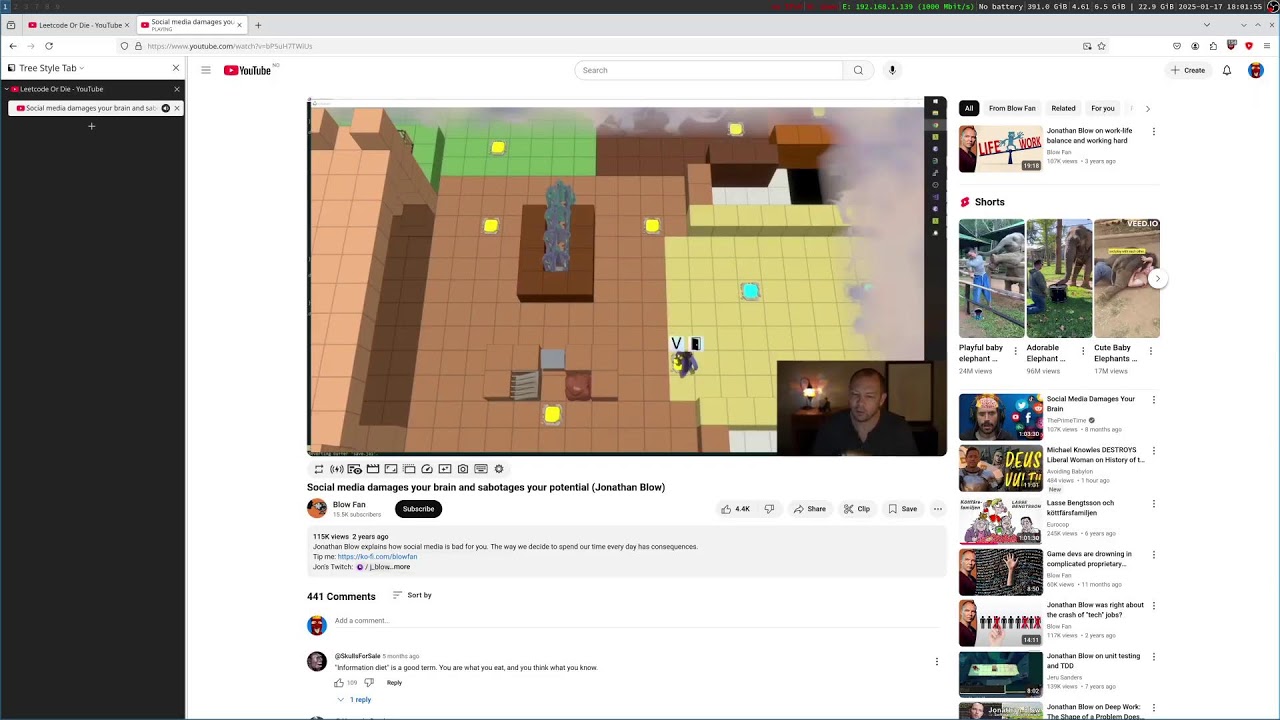Bookmark this page with star icon

(x=1101, y=46)
